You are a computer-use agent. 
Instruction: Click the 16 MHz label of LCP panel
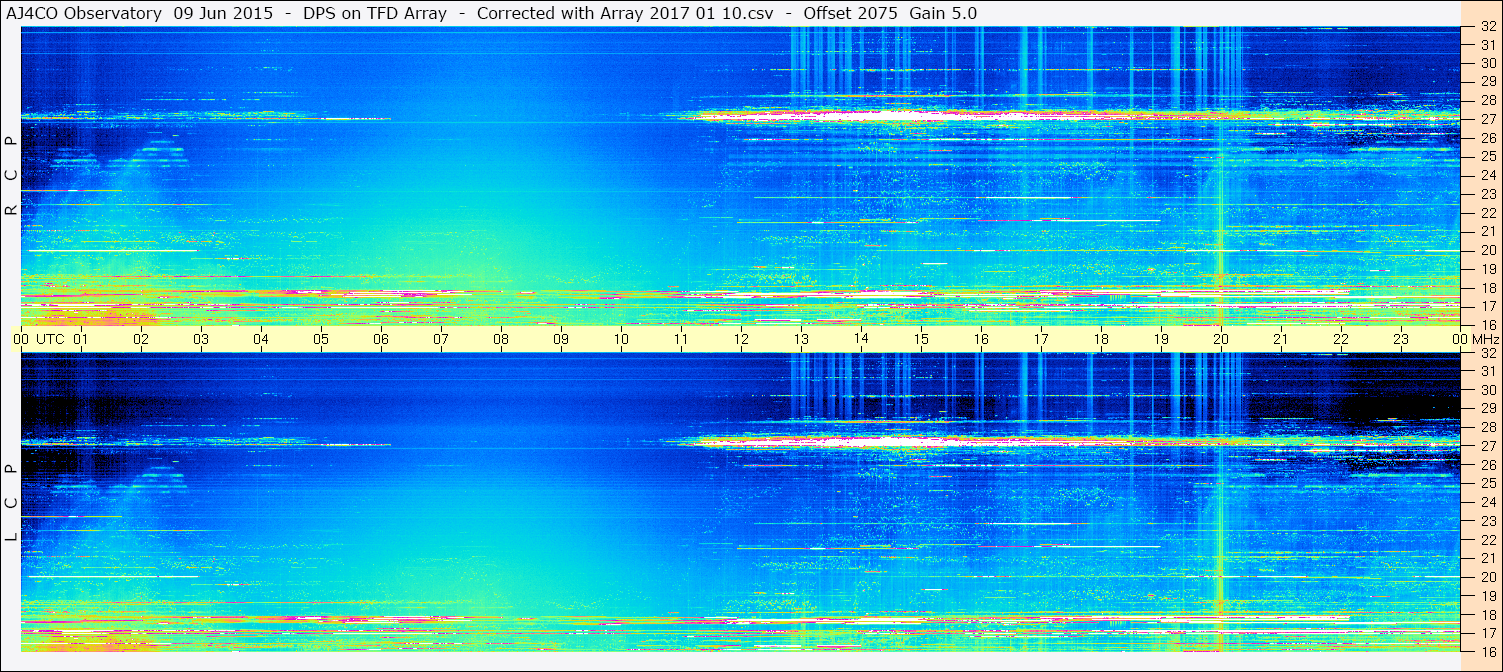(1487, 651)
